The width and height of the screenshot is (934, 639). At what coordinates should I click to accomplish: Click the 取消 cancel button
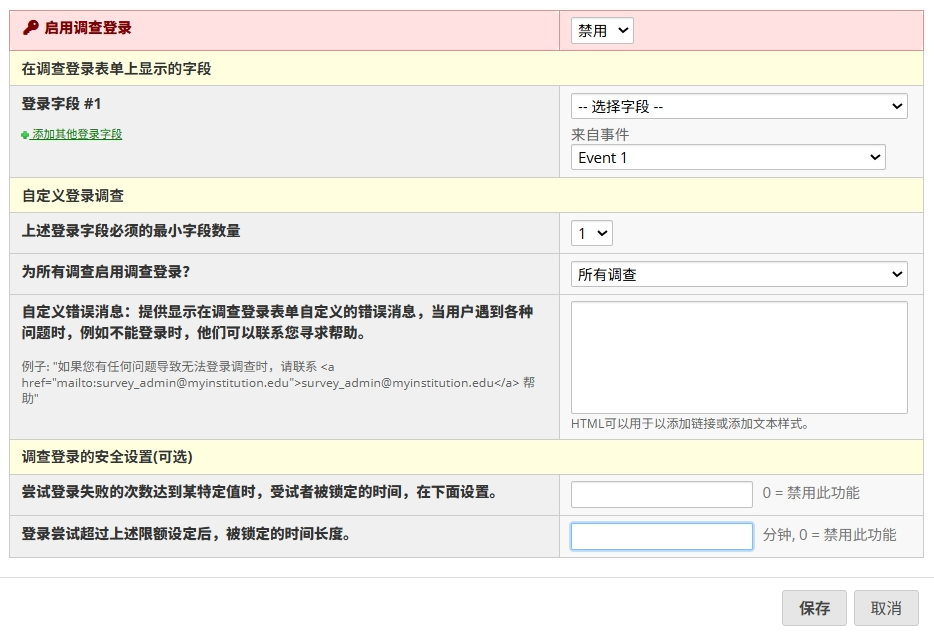tap(886, 608)
